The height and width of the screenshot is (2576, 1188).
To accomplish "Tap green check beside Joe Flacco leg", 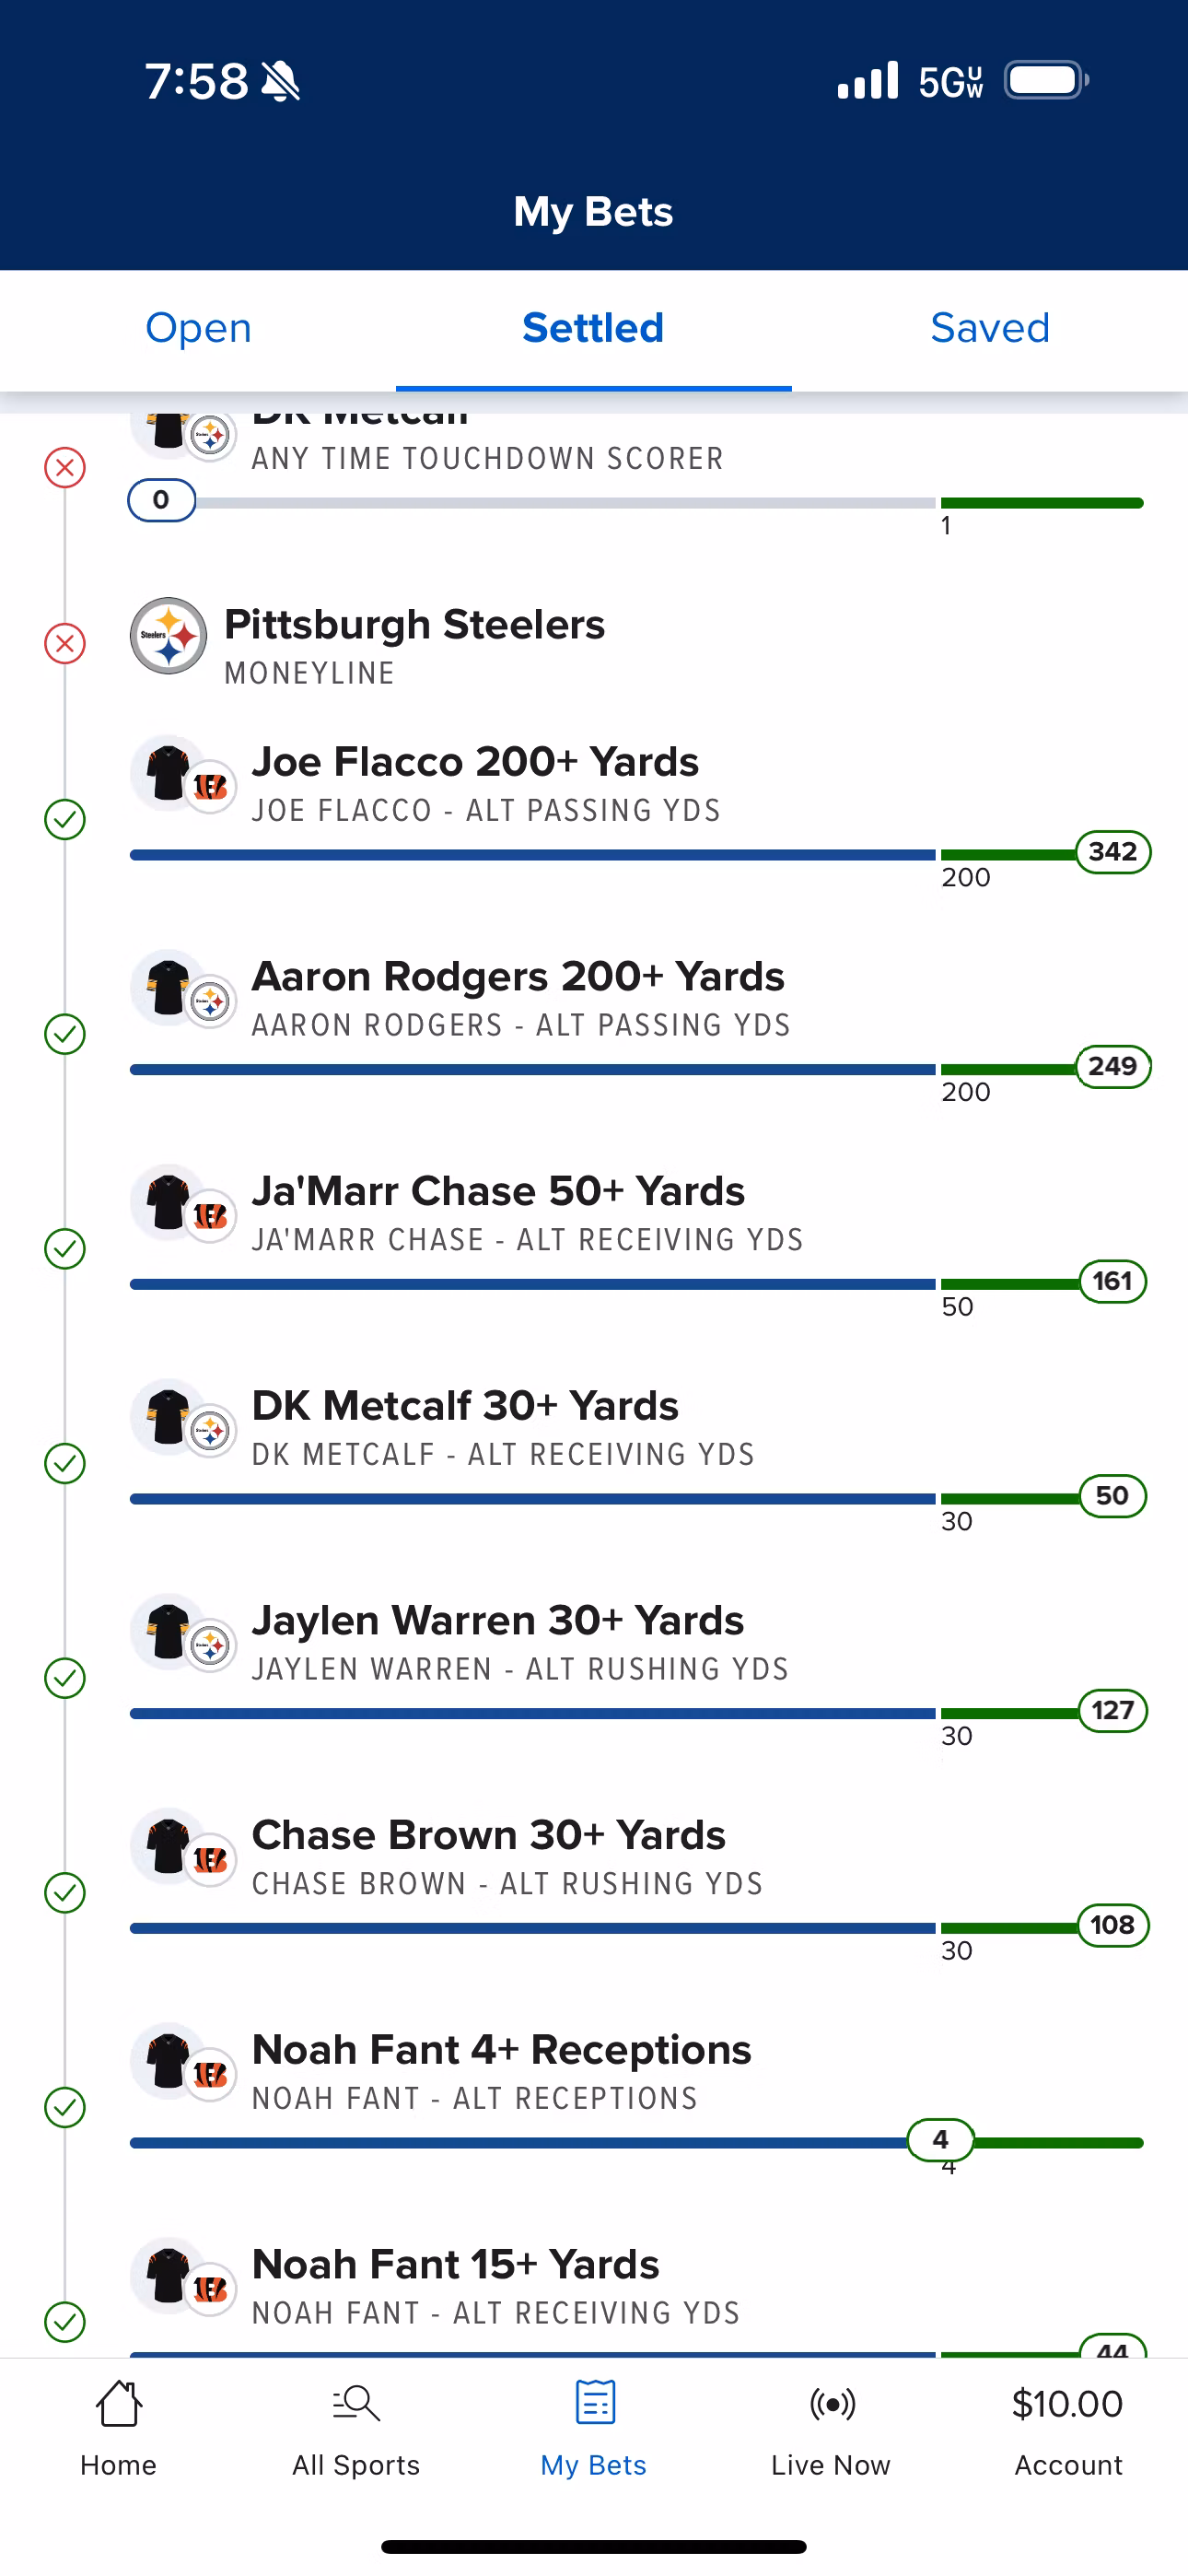I will click(65, 819).
